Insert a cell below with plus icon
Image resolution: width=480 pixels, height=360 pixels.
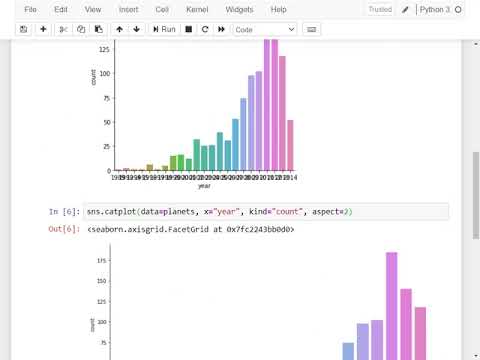point(43,29)
